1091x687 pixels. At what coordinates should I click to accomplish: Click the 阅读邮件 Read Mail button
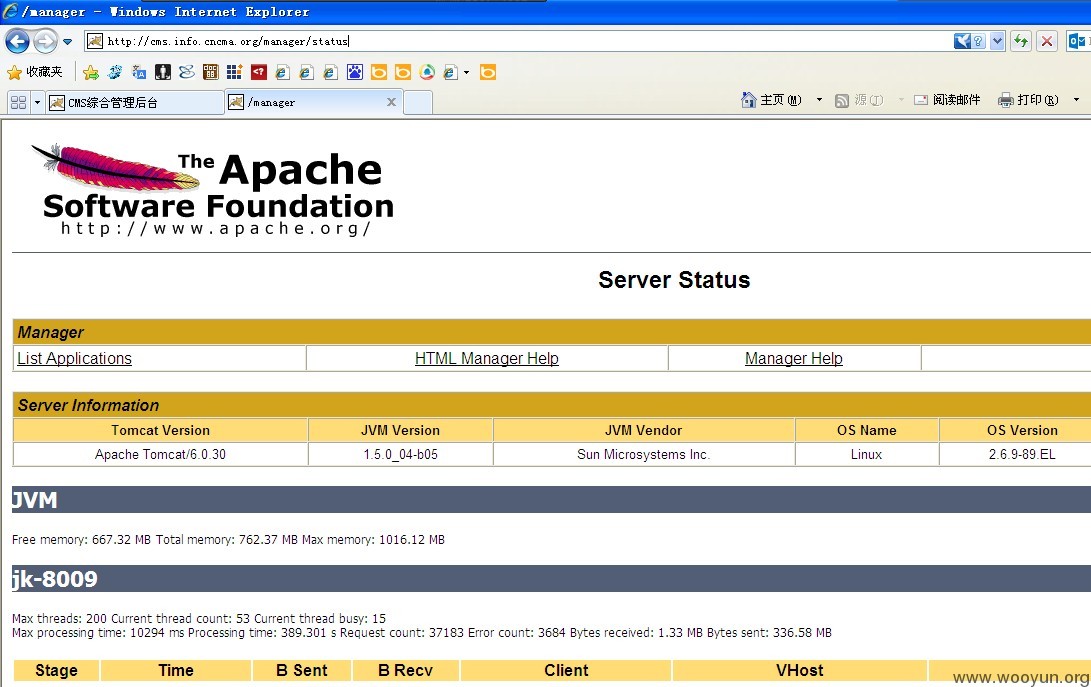[947, 100]
